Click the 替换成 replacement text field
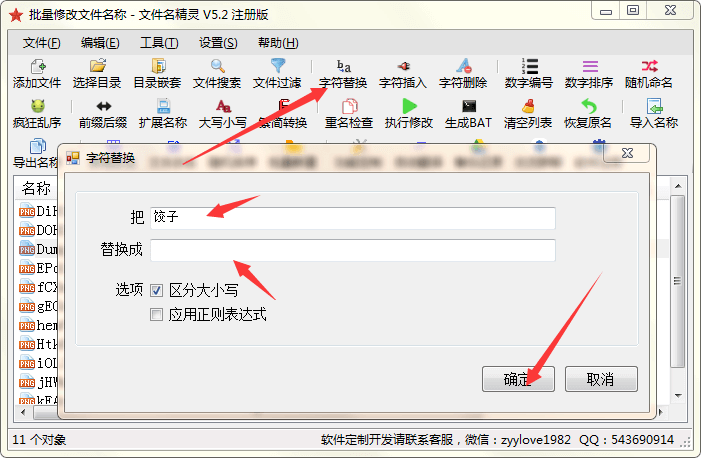This screenshot has height=458, width=701. point(353,250)
